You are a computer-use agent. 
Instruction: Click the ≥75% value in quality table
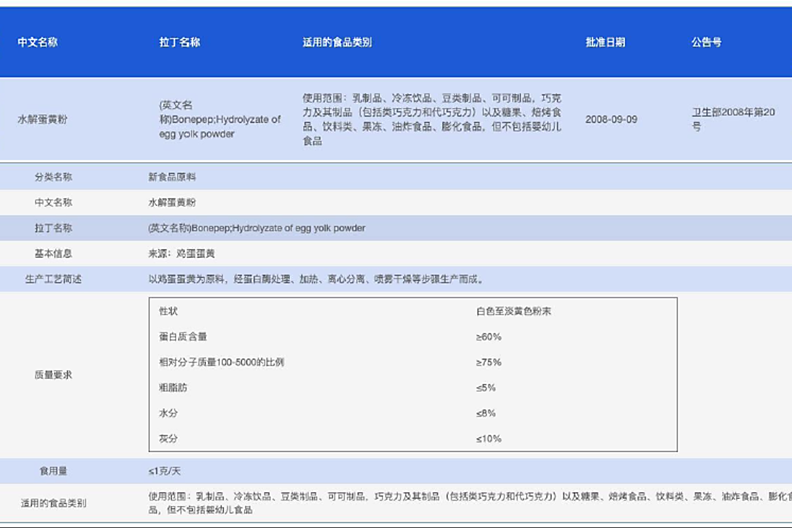489,362
